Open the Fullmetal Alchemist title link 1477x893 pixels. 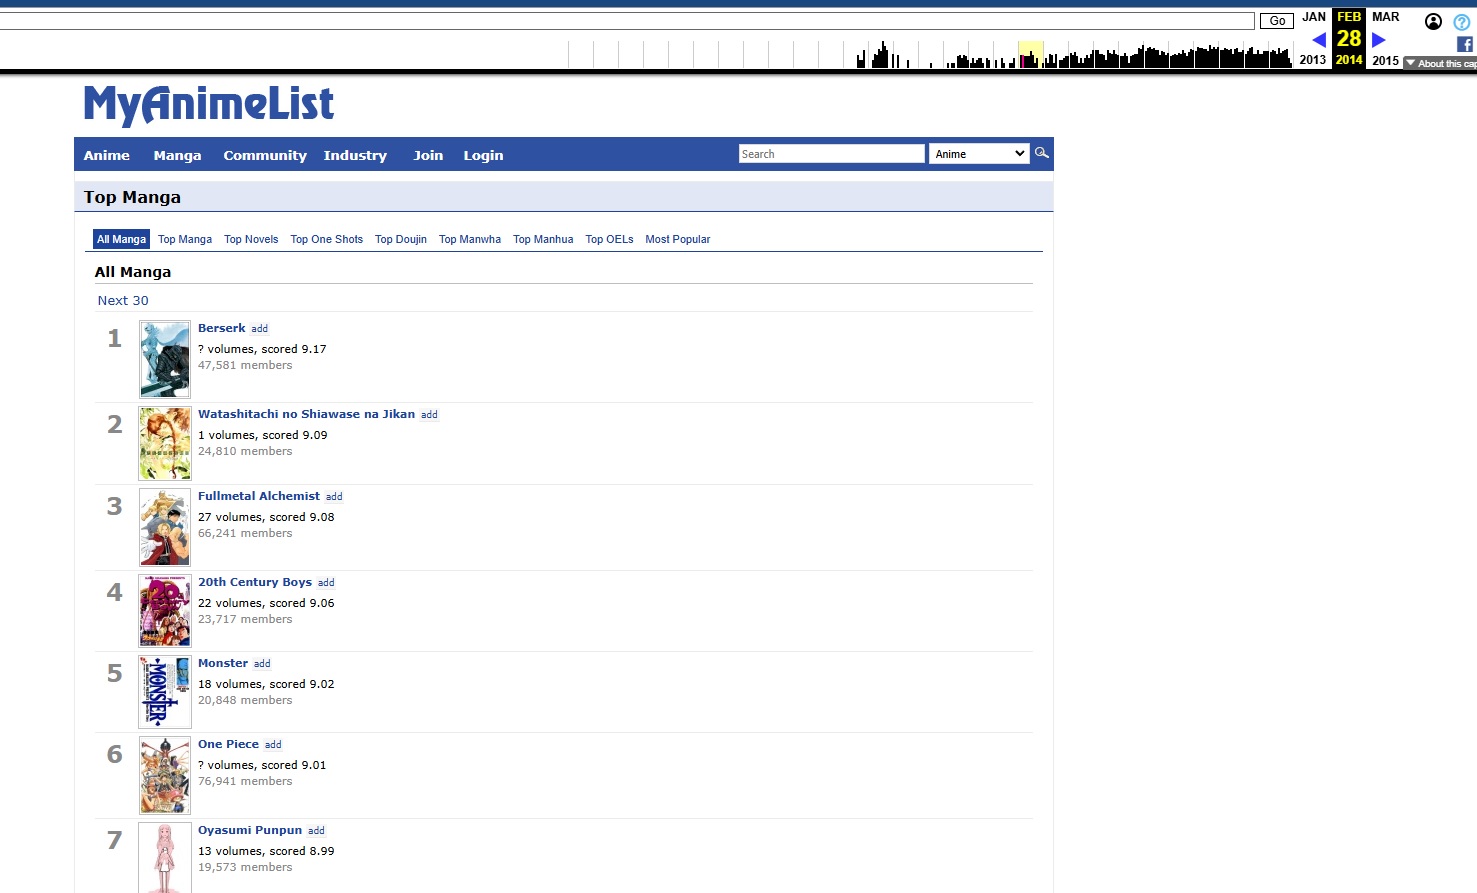click(259, 496)
